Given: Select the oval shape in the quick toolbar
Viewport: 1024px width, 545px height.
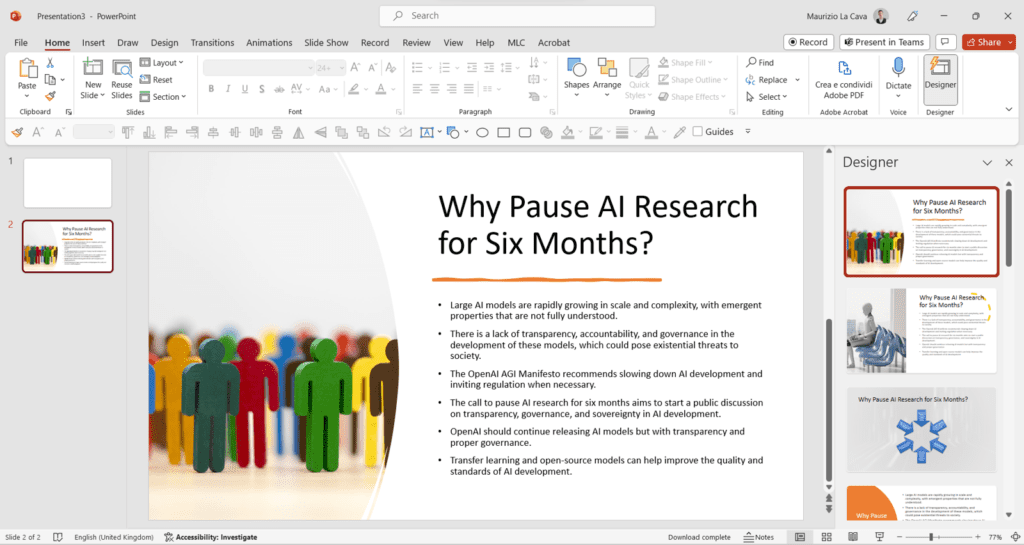Looking at the screenshot, I should [482, 132].
